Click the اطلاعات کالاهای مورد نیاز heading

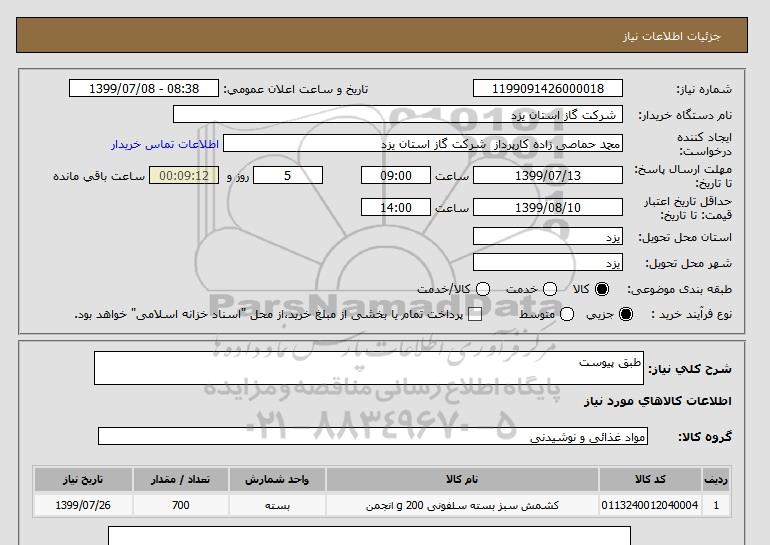(658, 401)
